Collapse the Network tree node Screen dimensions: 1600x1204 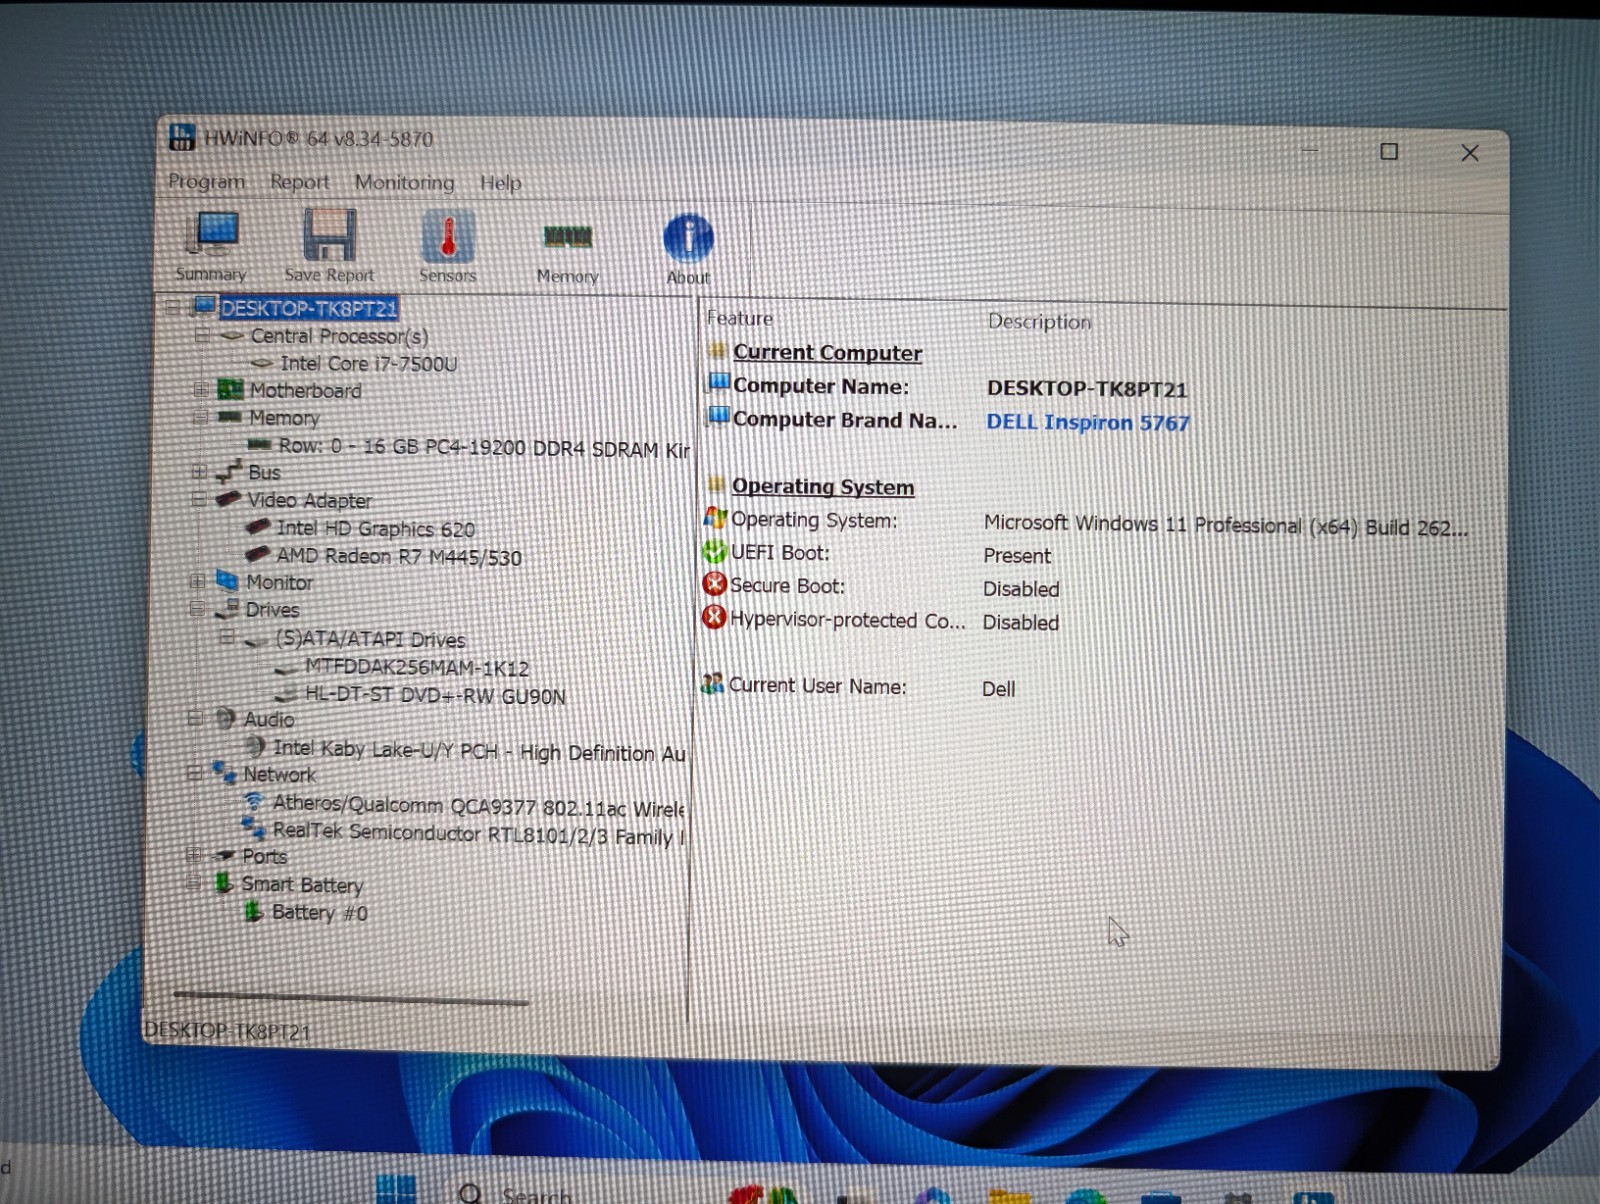(194, 772)
